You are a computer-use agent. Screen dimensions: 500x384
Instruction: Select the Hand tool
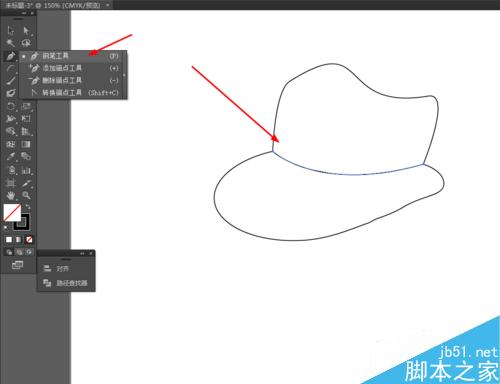pos(11,195)
